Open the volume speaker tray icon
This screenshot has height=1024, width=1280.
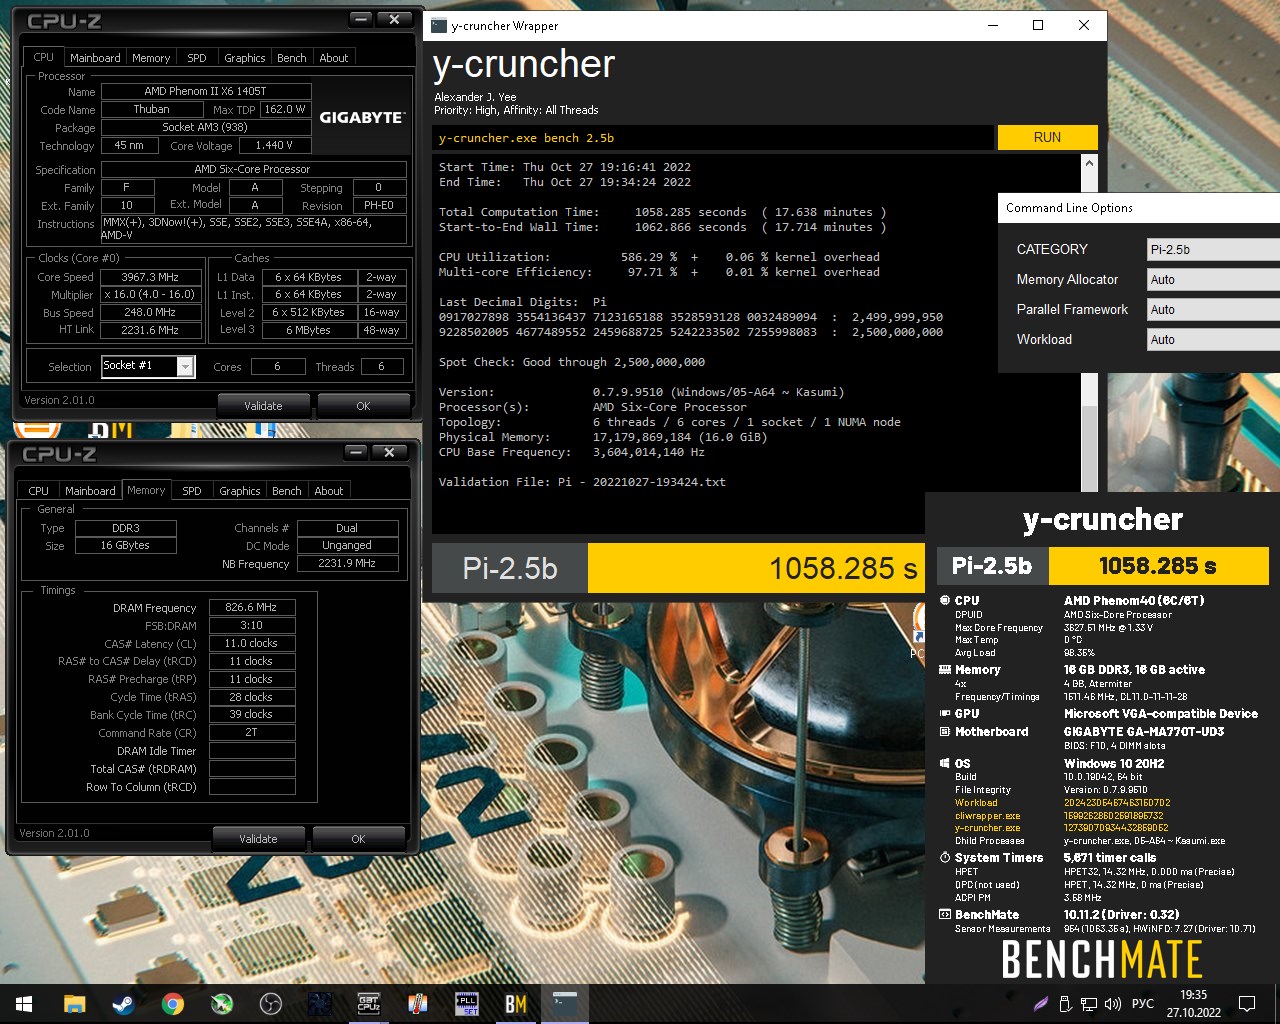pyautogui.click(x=1113, y=1004)
